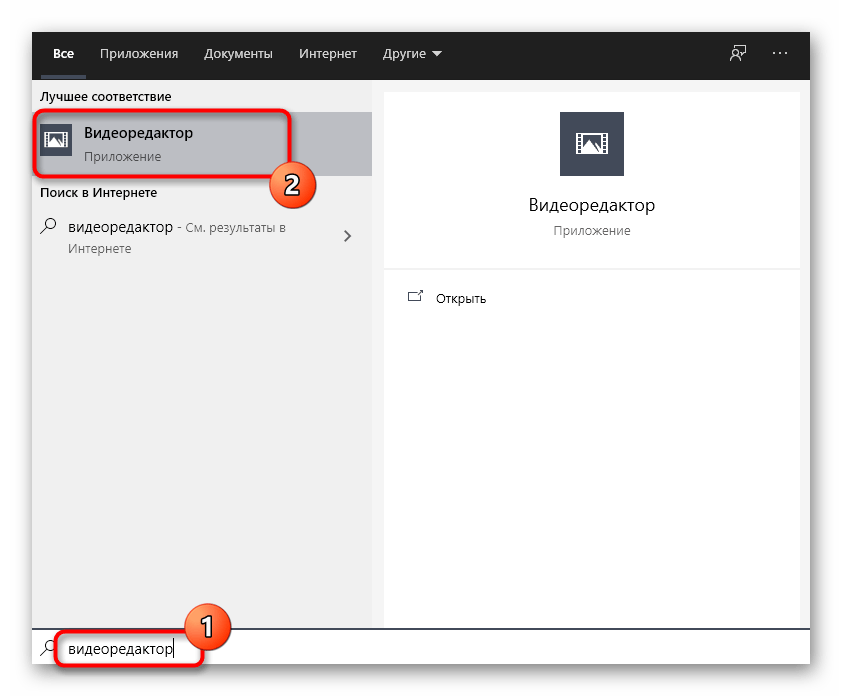Screen dimensions: 842x696
Task: Click the Video editor icon in best match
Action: pyautogui.click(x=57, y=142)
